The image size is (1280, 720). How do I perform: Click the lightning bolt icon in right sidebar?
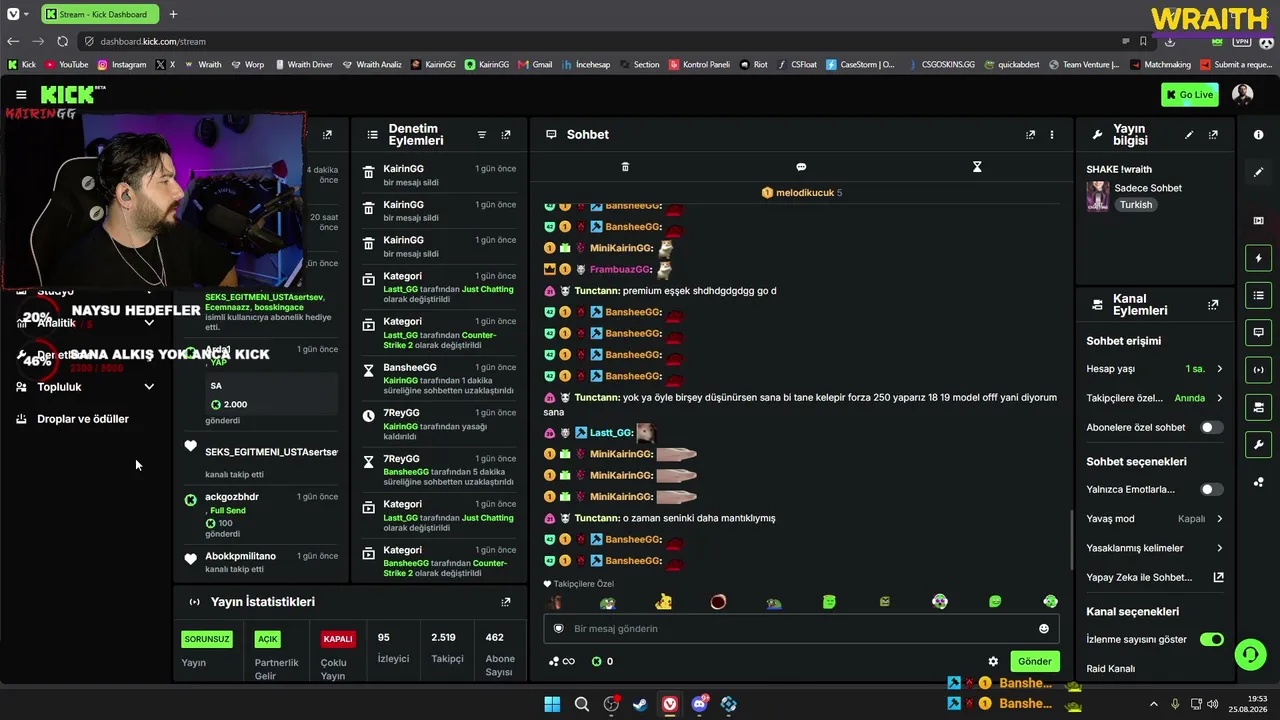(x=1258, y=258)
